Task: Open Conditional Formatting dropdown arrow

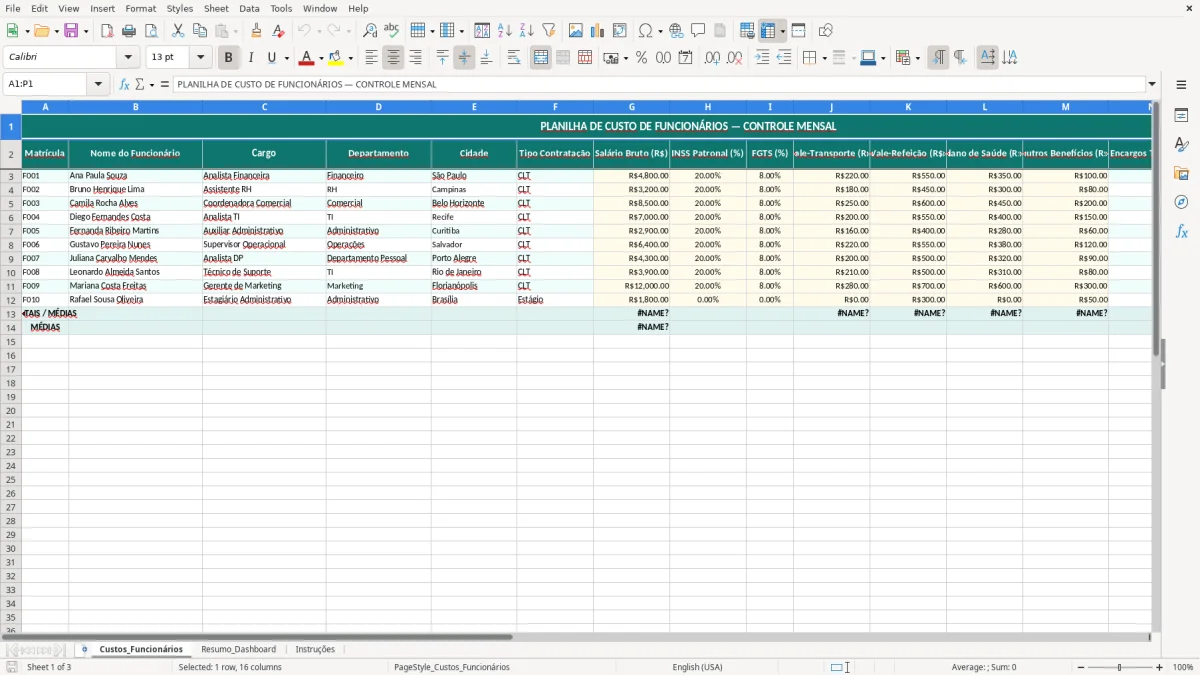Action: tap(917, 58)
